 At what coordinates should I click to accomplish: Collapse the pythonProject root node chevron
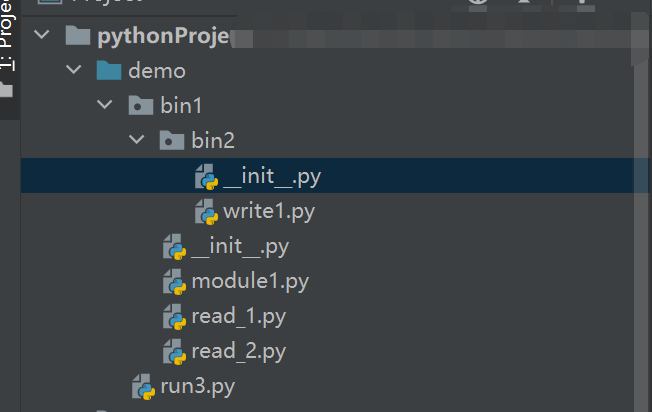pyautogui.click(x=41, y=37)
